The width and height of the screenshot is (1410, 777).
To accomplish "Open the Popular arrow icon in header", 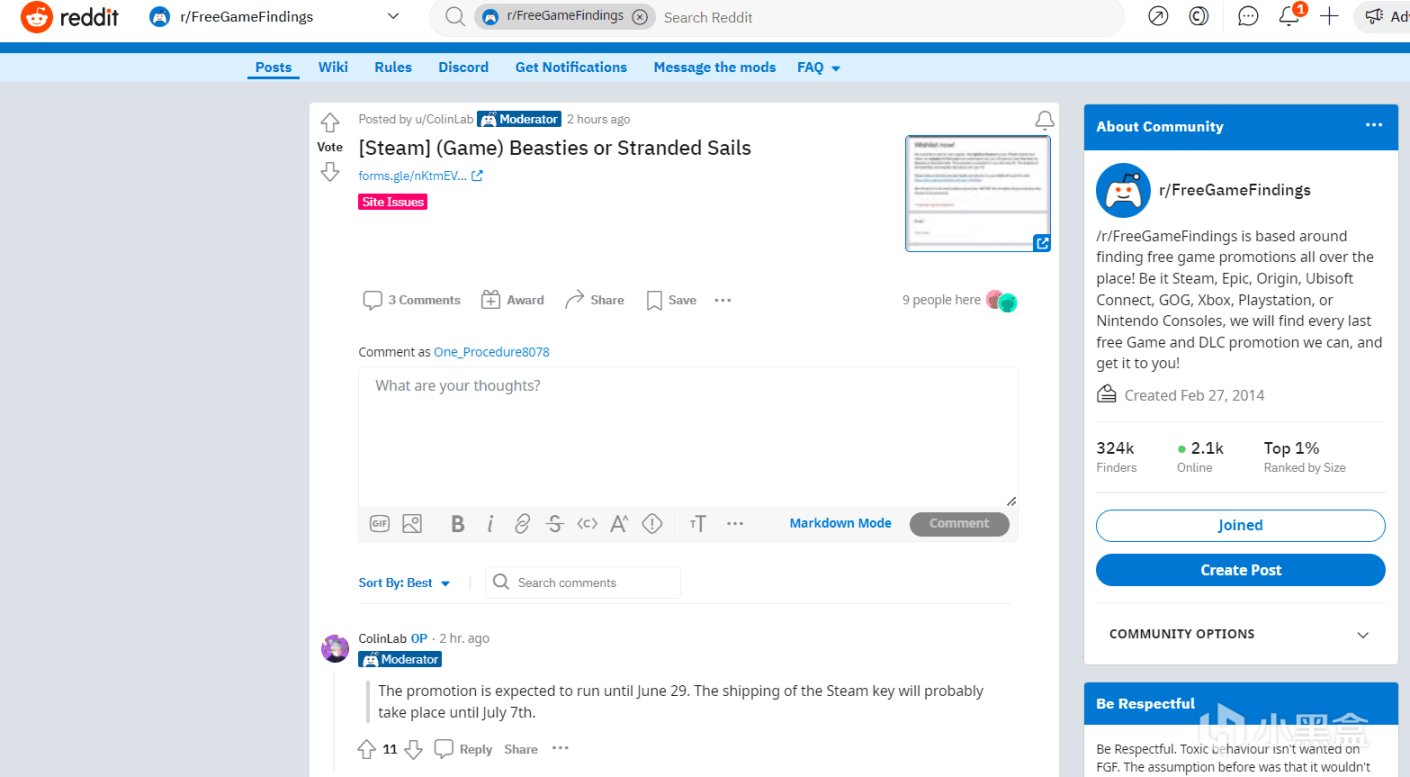I will tap(1158, 16).
